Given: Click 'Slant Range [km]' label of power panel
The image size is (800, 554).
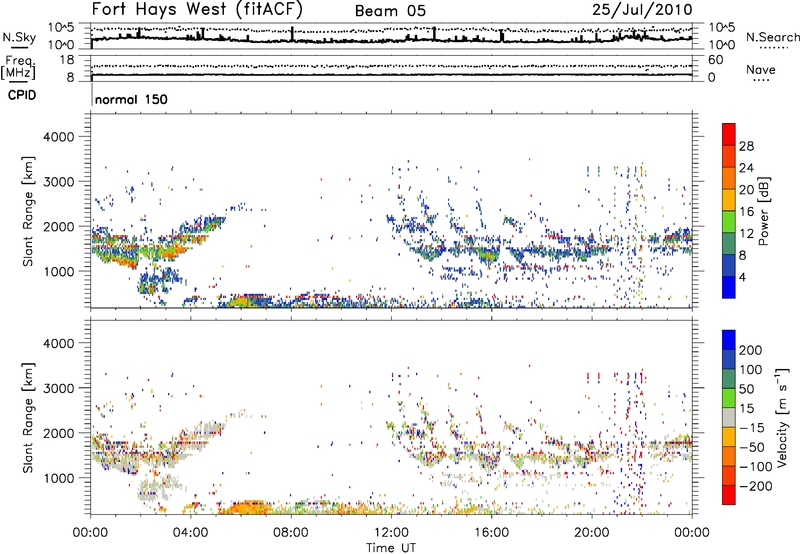Looking at the screenshot, I should tap(29, 211).
